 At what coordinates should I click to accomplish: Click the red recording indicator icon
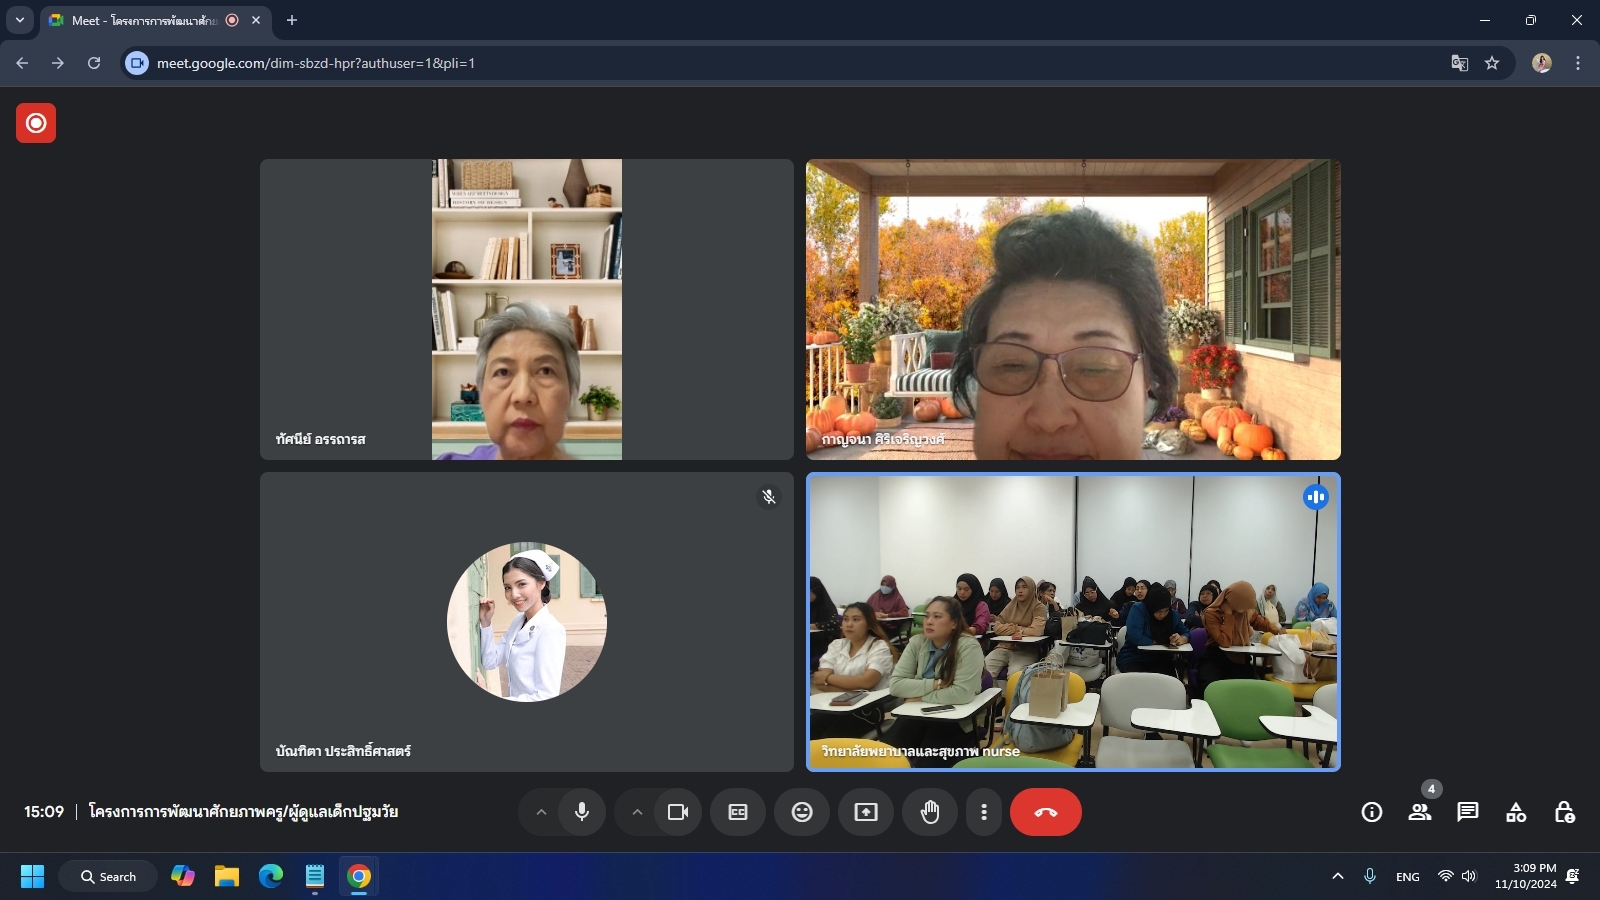pyautogui.click(x=36, y=123)
